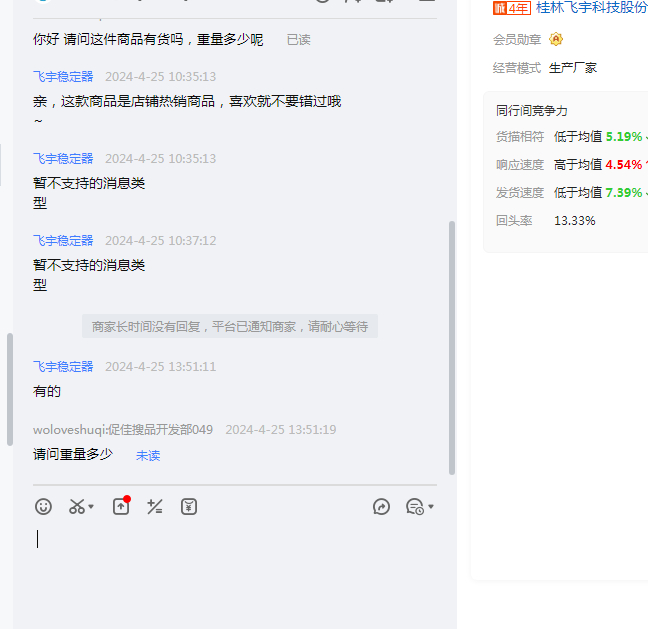Open the emoji picker in chat toolbar

(43, 507)
